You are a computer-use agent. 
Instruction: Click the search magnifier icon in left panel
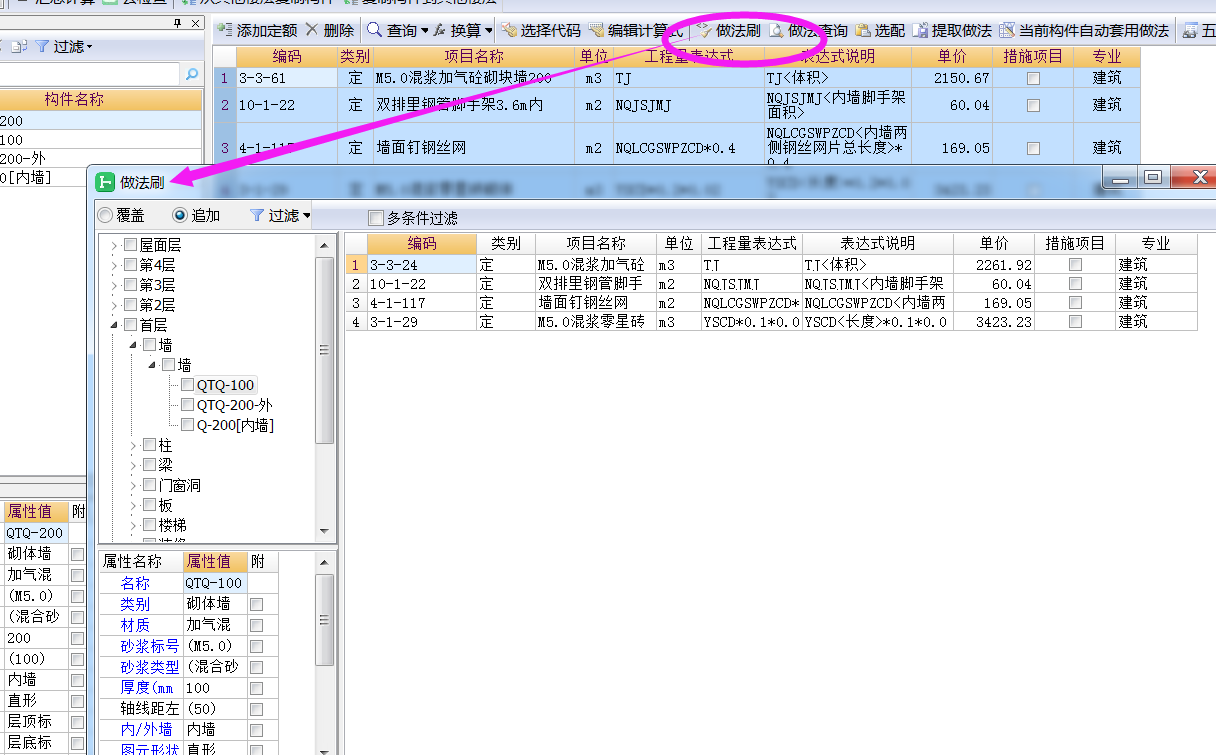click(192, 73)
